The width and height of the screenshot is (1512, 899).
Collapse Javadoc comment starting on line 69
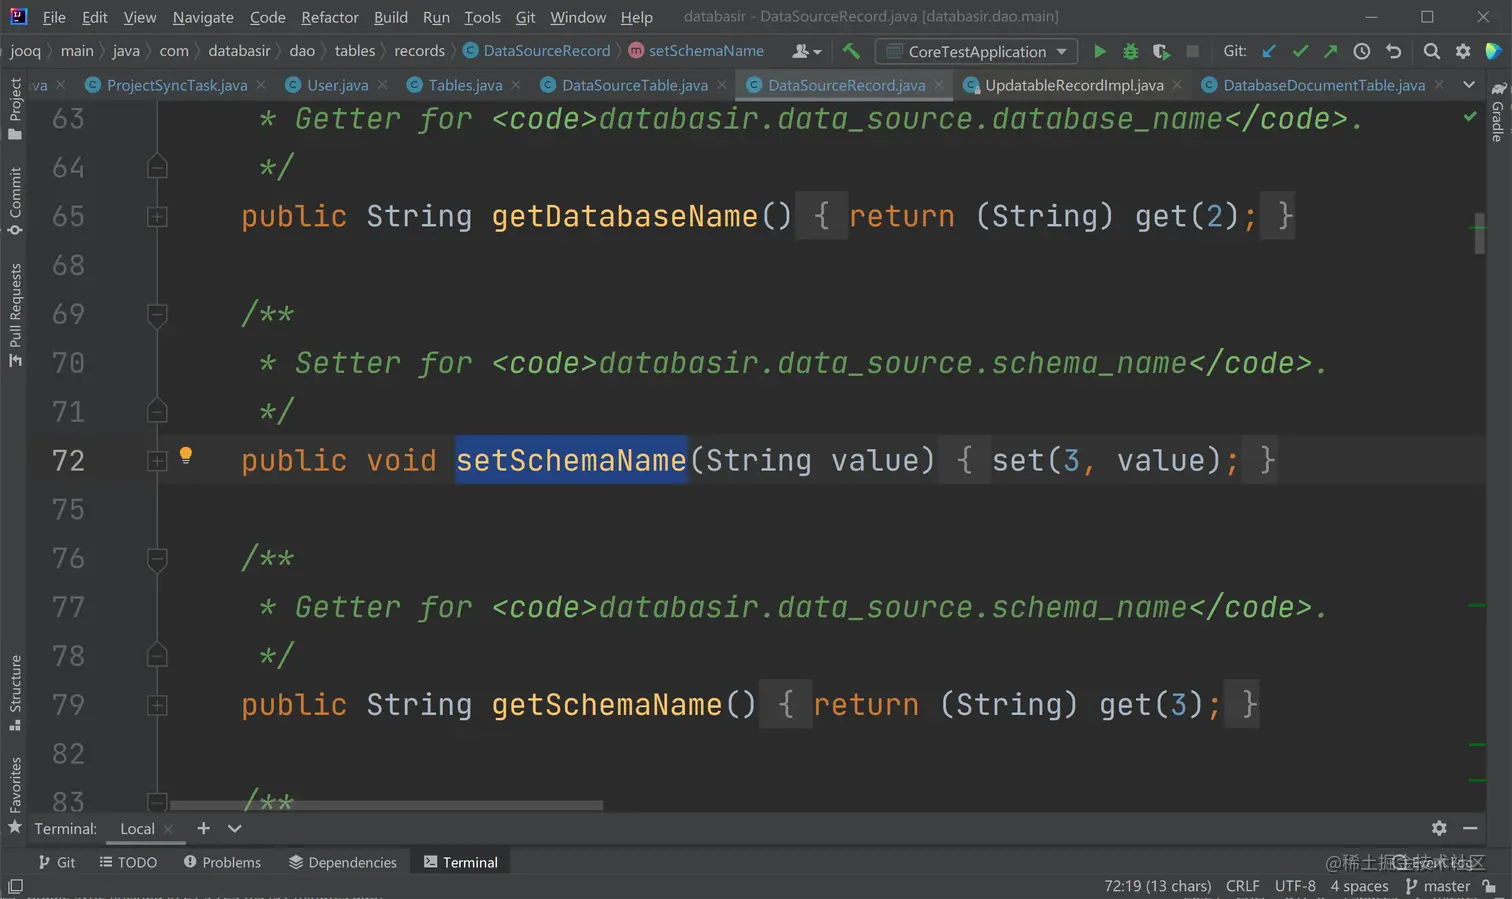tap(157, 315)
